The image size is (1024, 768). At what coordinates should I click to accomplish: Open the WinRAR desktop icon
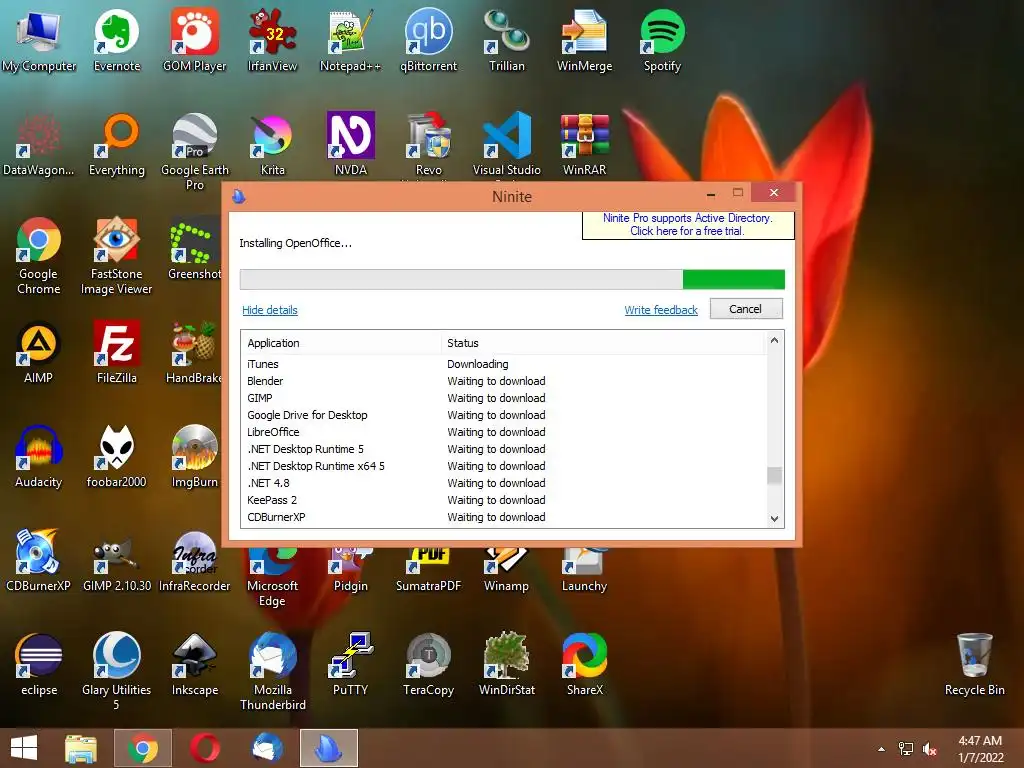(584, 144)
